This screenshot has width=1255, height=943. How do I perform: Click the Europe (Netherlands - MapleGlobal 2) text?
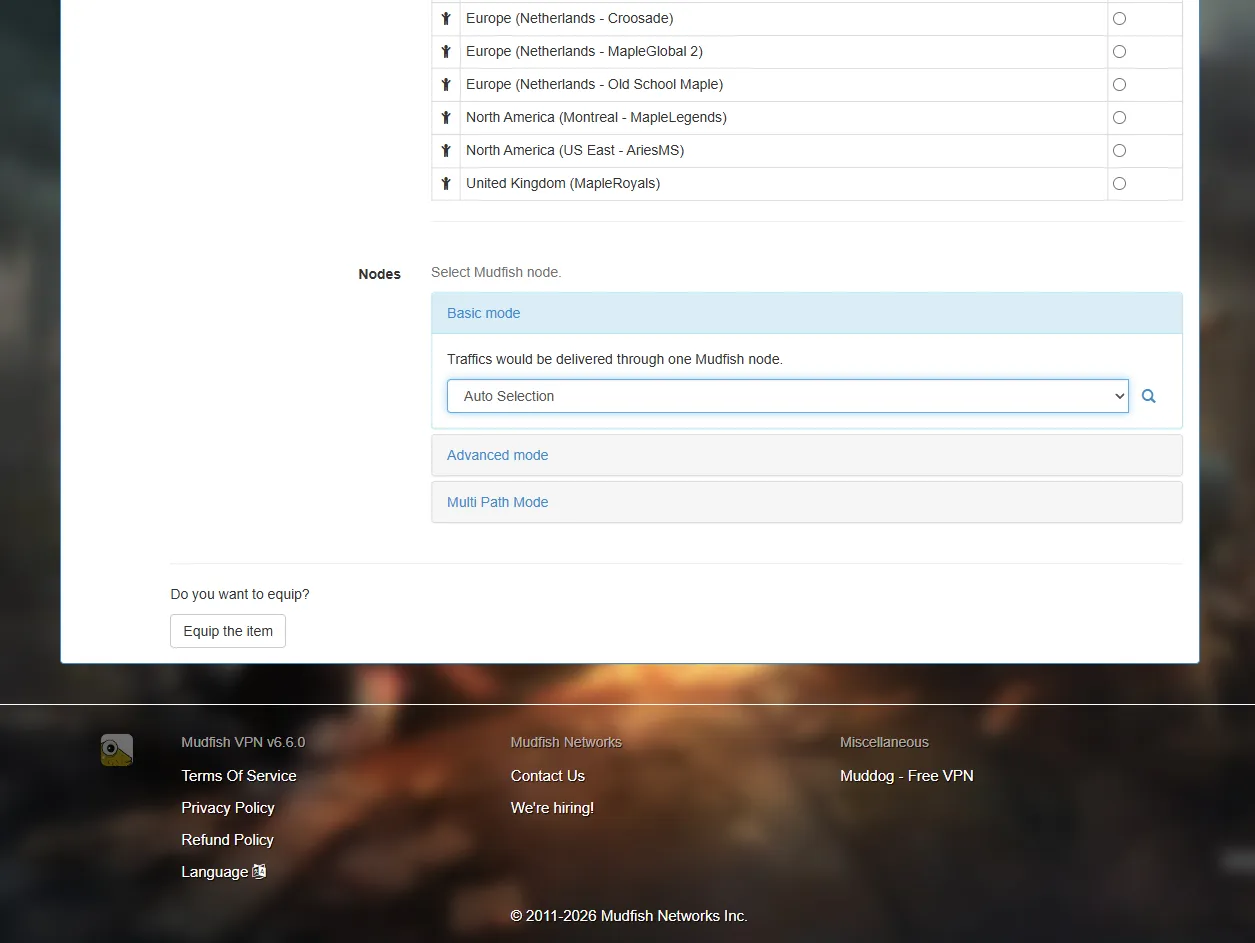click(x=584, y=51)
